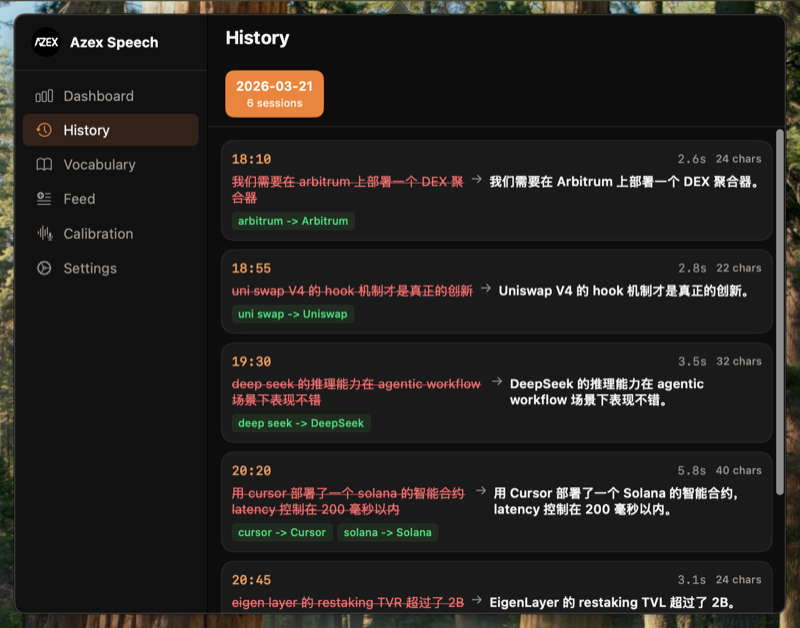Image resolution: width=800 pixels, height=628 pixels.
Task: Click the 3.1s duration label
Action: (691, 580)
